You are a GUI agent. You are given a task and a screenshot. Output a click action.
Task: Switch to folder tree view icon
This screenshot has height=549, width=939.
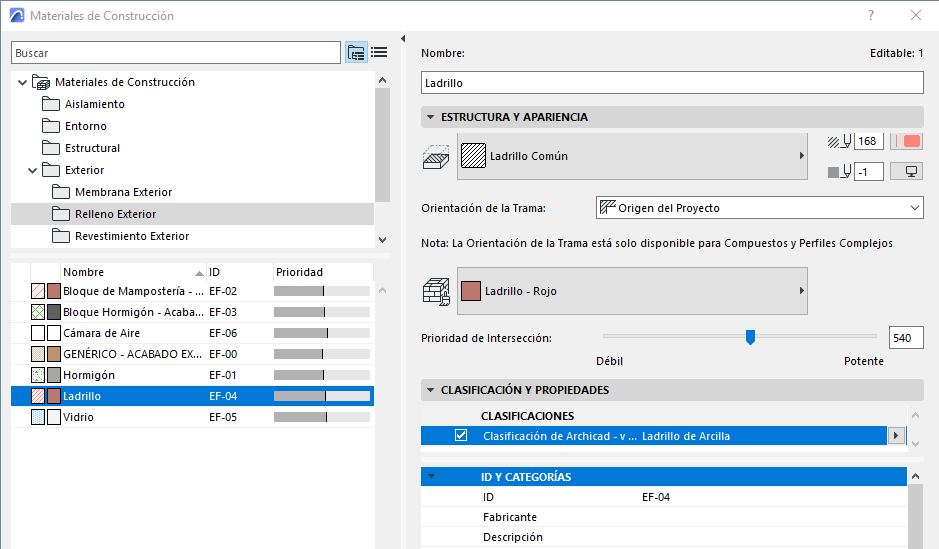tap(356, 53)
